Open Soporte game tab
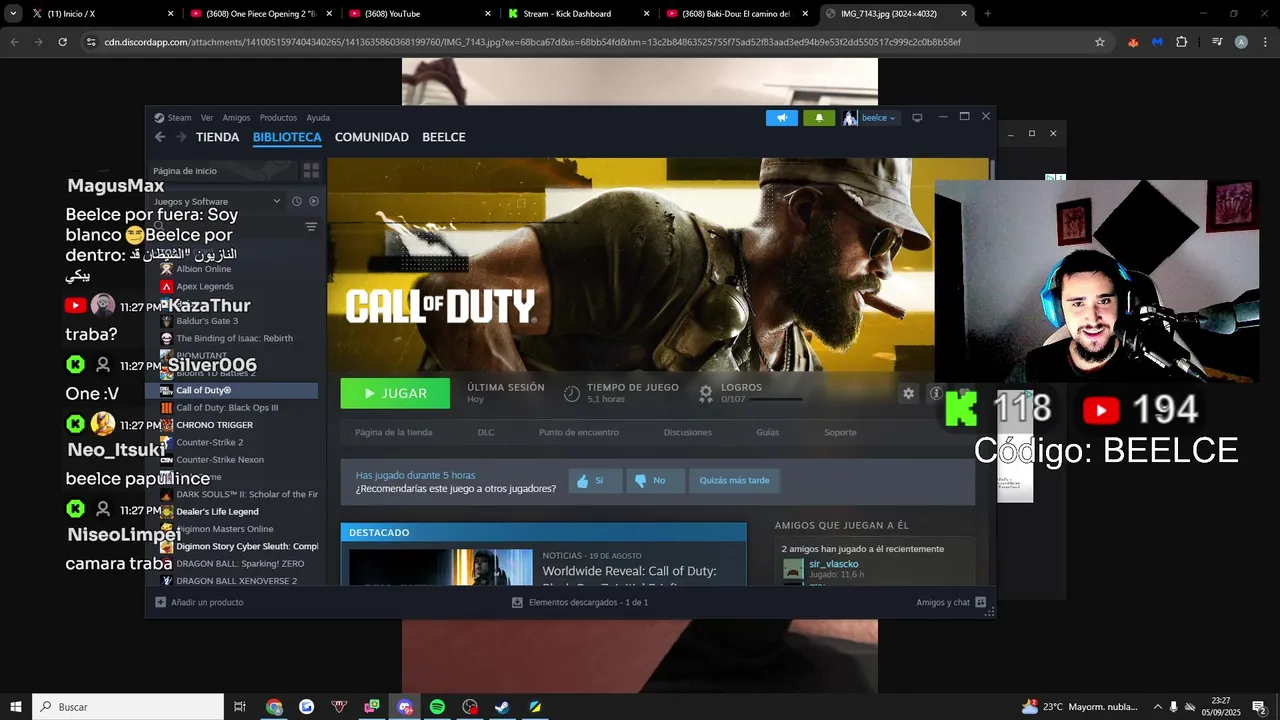1280x720 pixels. point(840,432)
